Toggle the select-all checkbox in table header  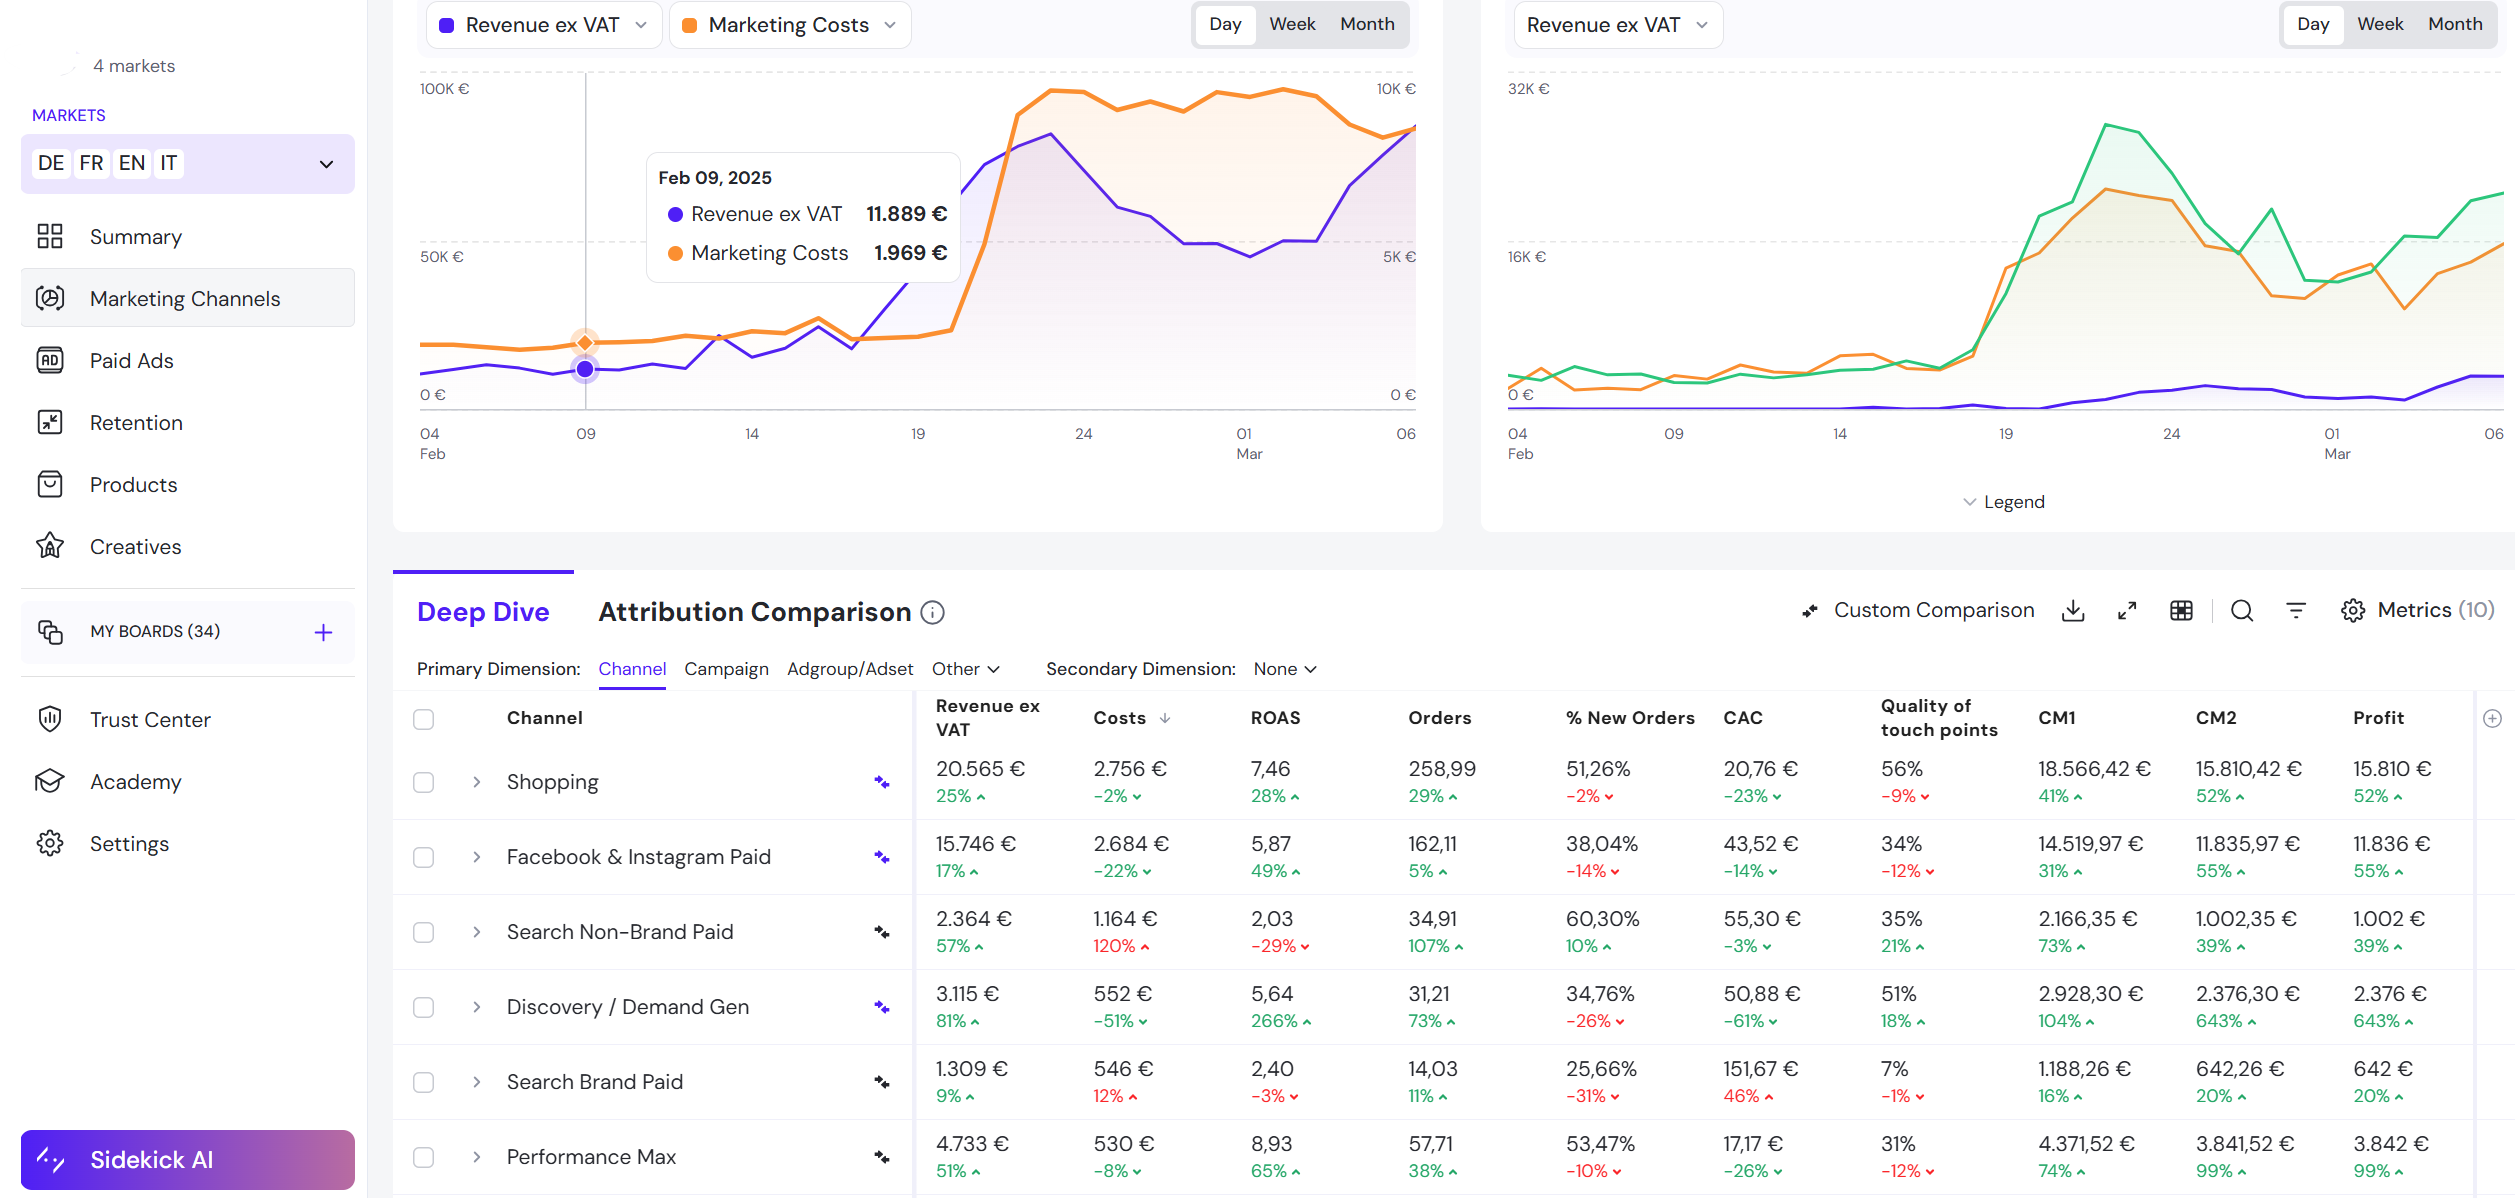[x=424, y=719]
